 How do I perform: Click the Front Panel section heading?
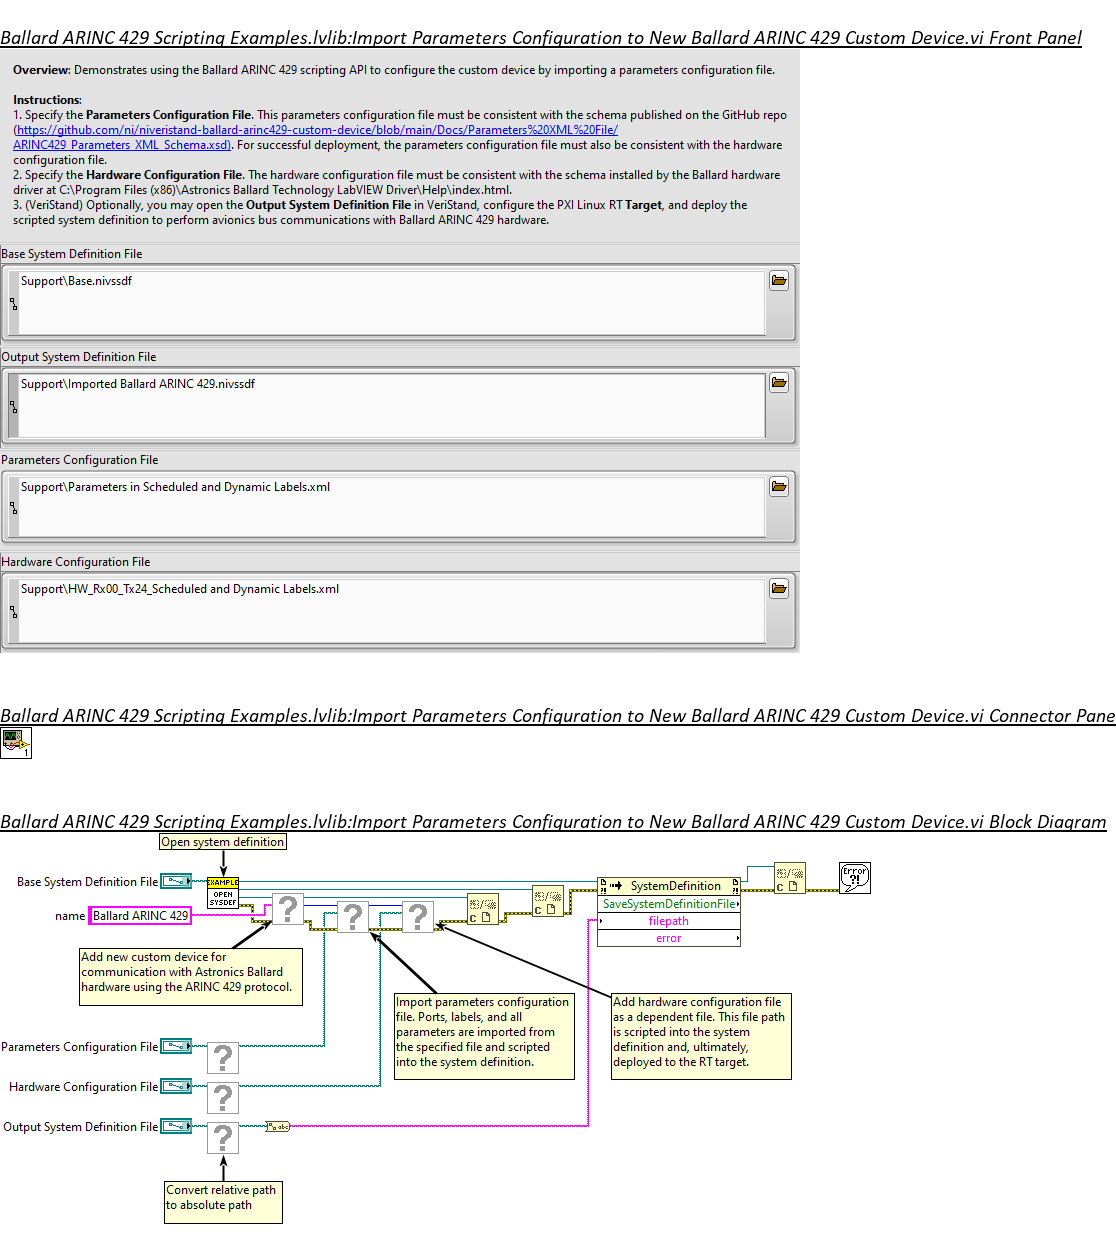(x=541, y=38)
